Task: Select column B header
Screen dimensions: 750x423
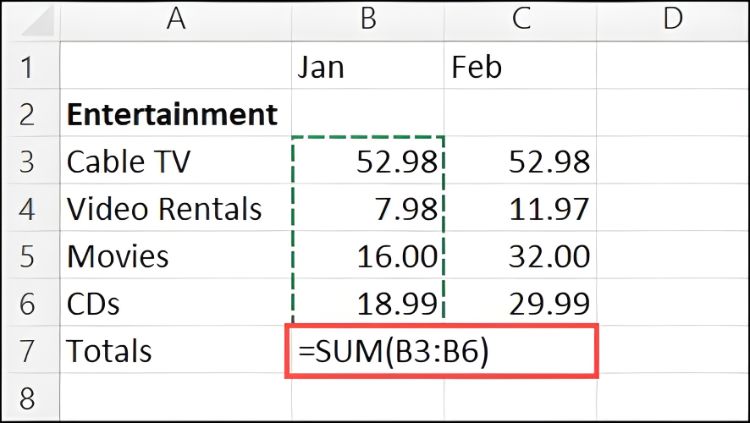Action: pyautogui.click(x=368, y=21)
